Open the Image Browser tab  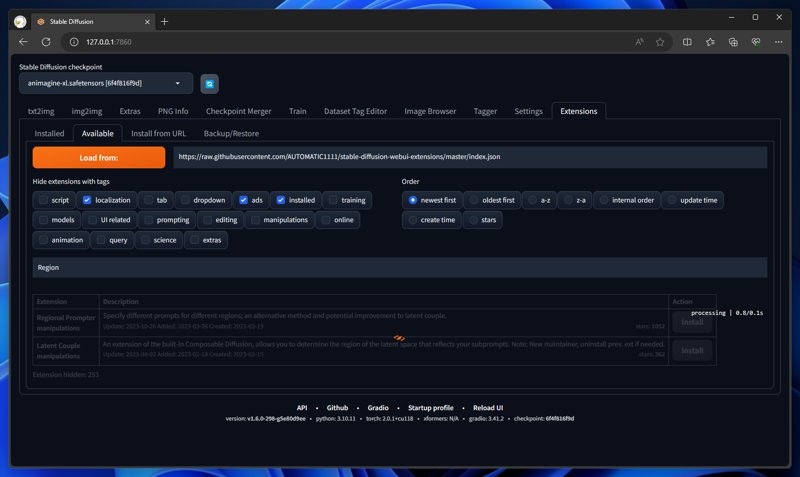coord(430,111)
